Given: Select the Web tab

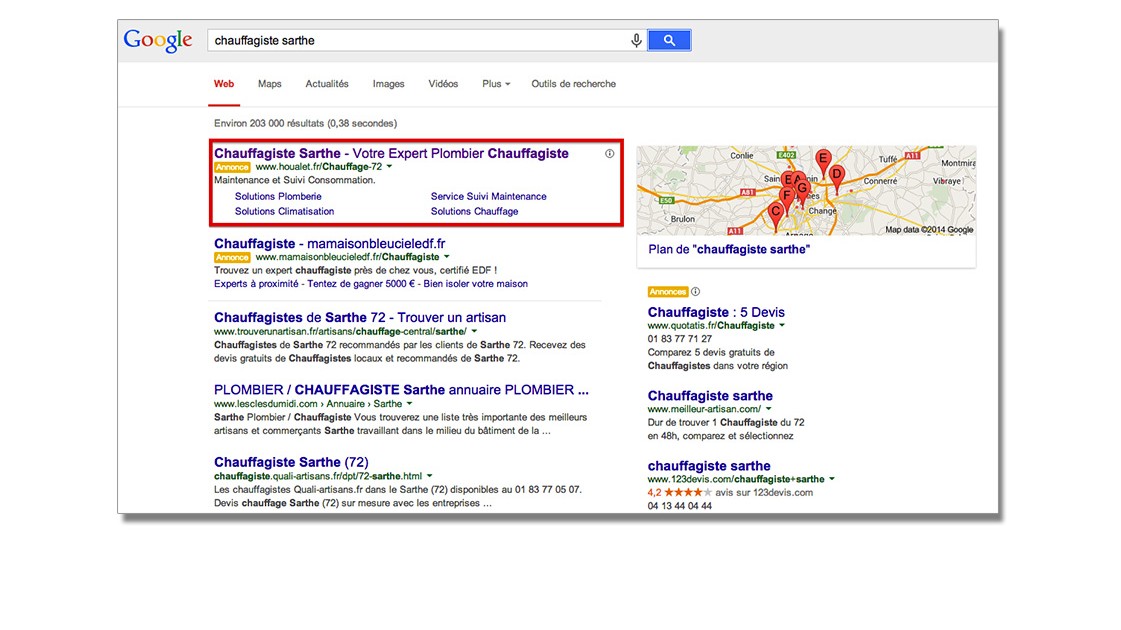Looking at the screenshot, I should (224, 84).
